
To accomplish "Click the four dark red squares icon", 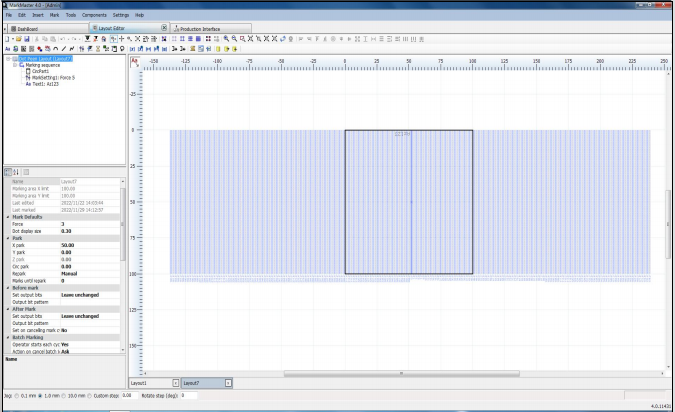I will coord(207,39).
